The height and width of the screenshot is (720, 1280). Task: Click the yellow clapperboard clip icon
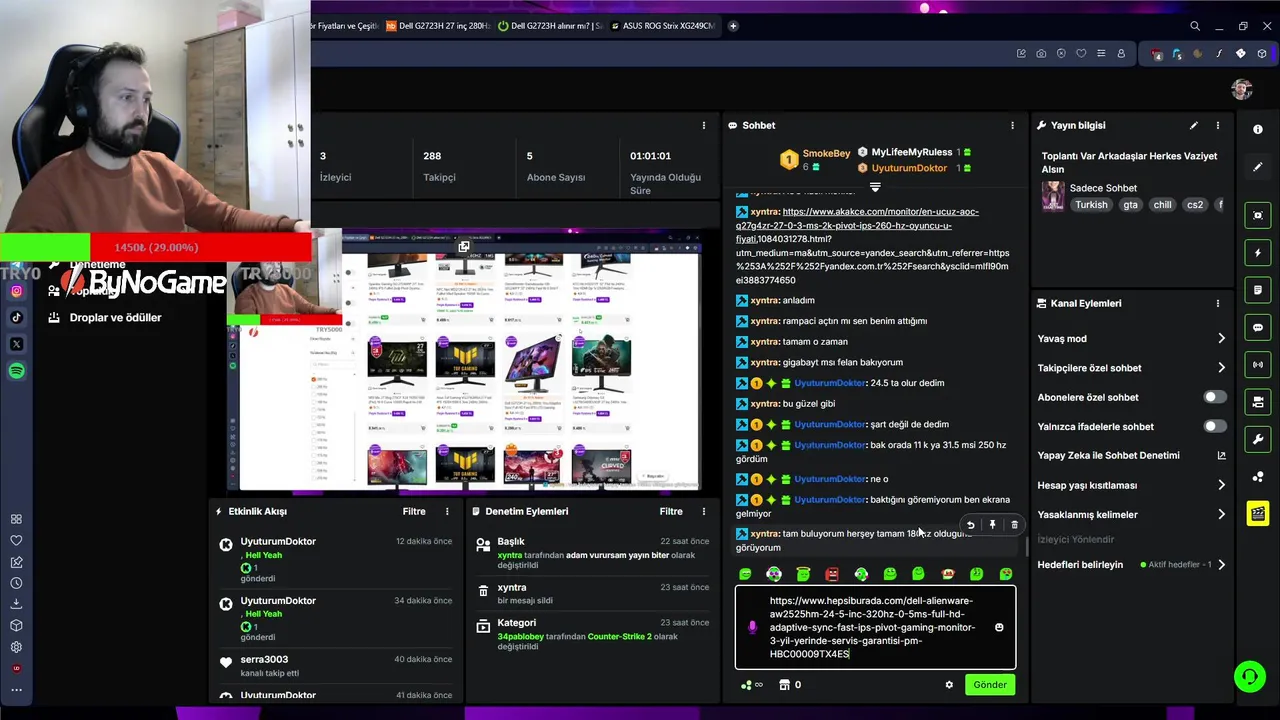(1258, 513)
